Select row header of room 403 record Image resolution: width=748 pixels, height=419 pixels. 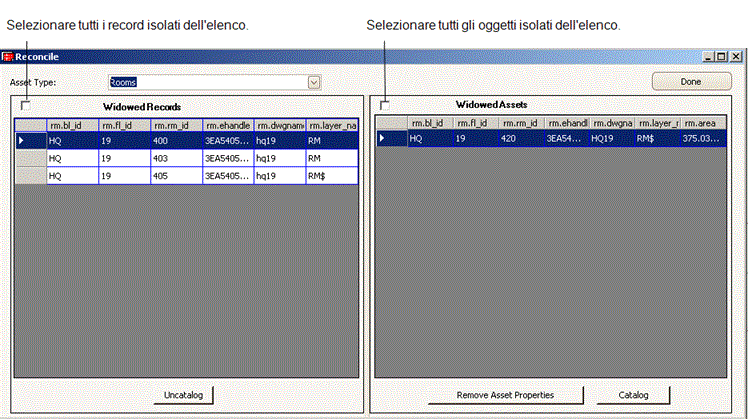pos(31,158)
